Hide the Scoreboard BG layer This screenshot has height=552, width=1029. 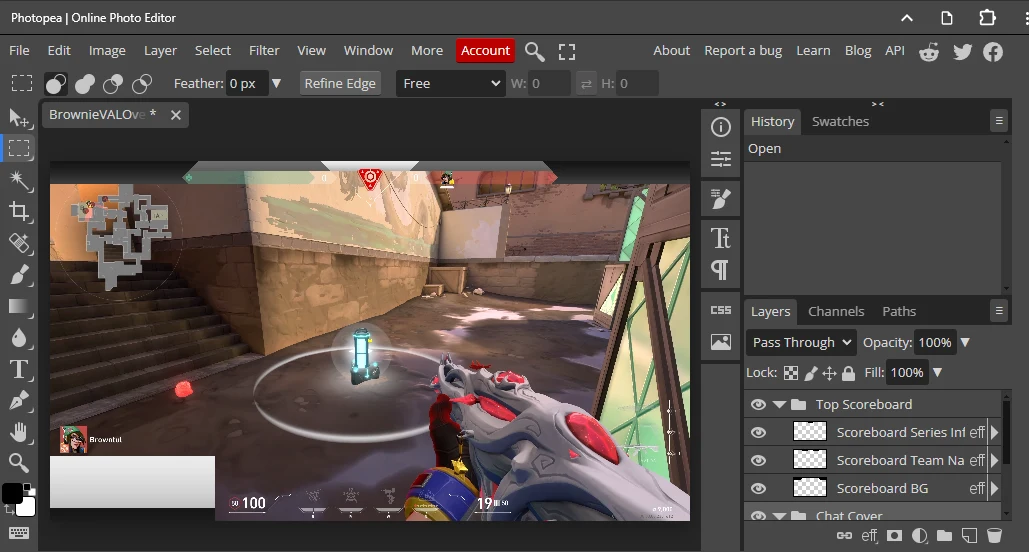click(758, 488)
